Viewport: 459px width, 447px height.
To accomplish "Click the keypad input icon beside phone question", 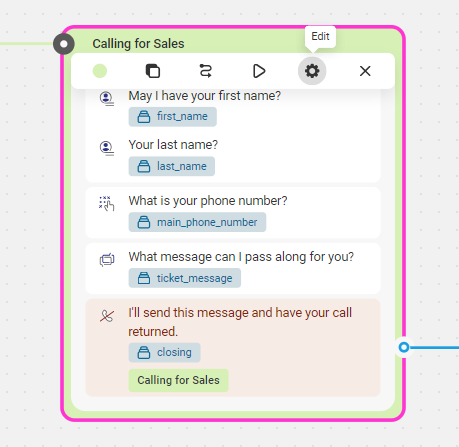I will 107,203.
